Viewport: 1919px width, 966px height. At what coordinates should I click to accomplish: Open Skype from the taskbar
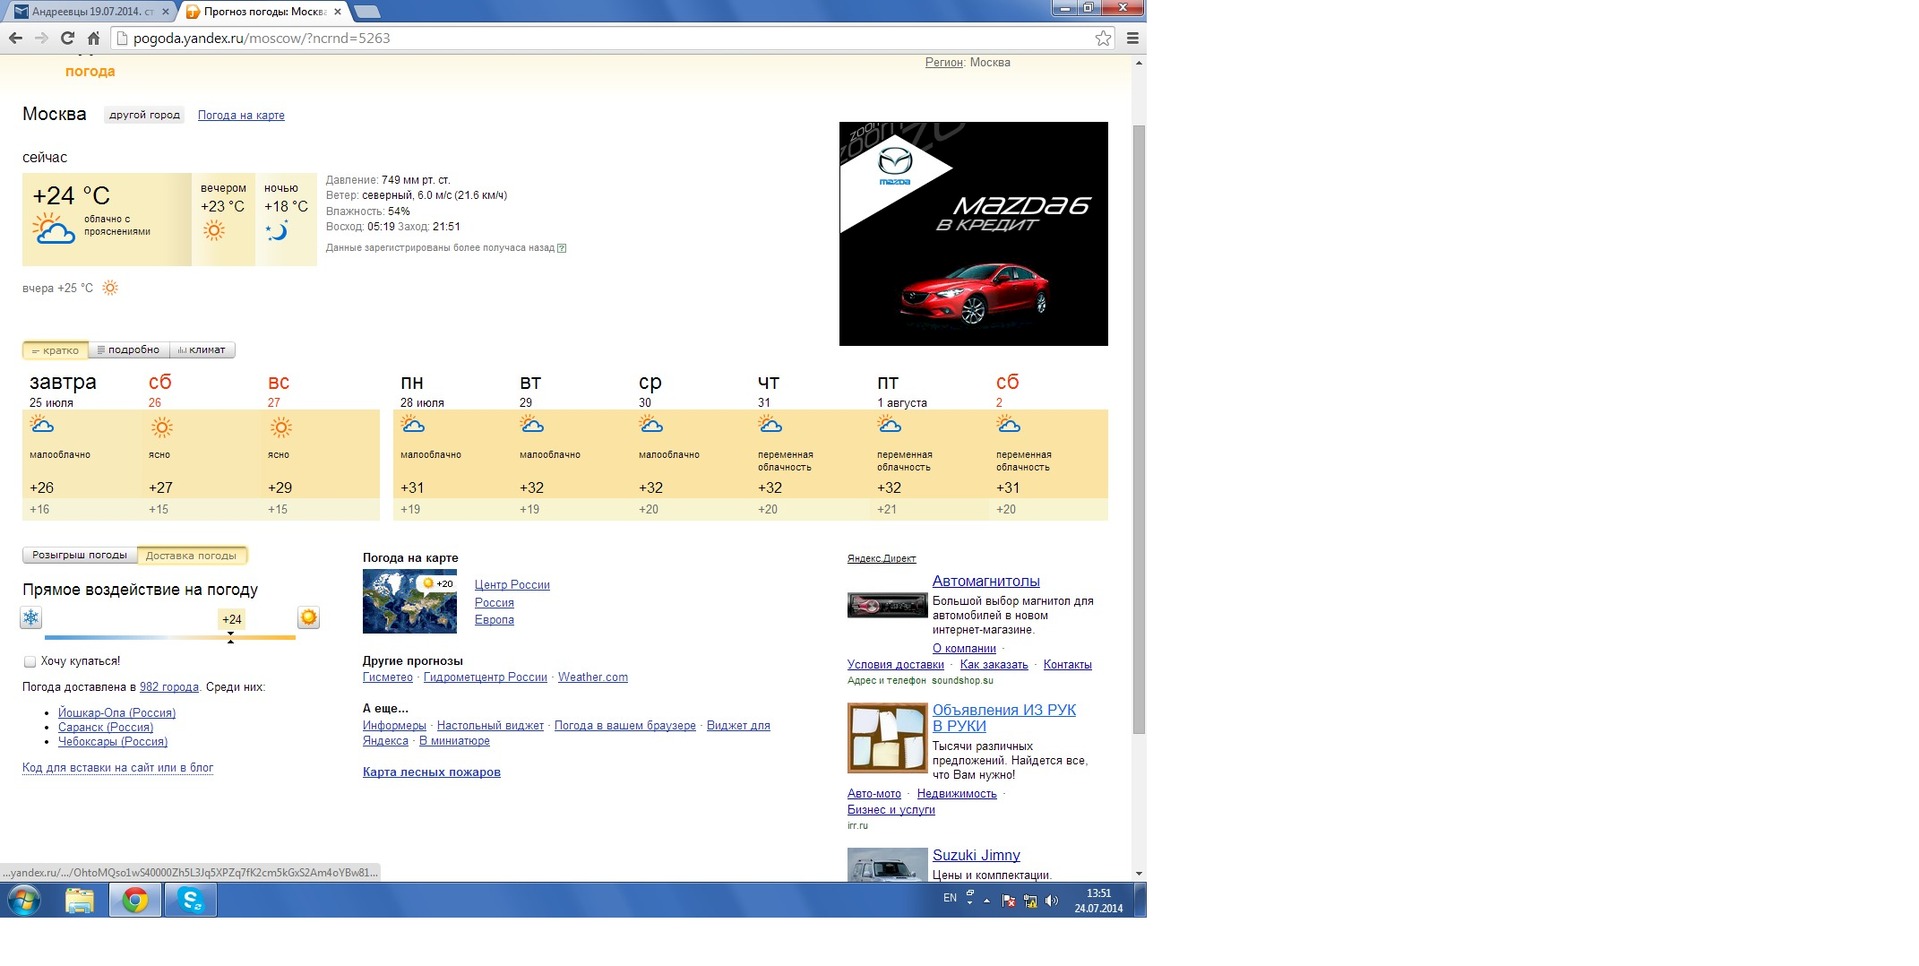(191, 901)
